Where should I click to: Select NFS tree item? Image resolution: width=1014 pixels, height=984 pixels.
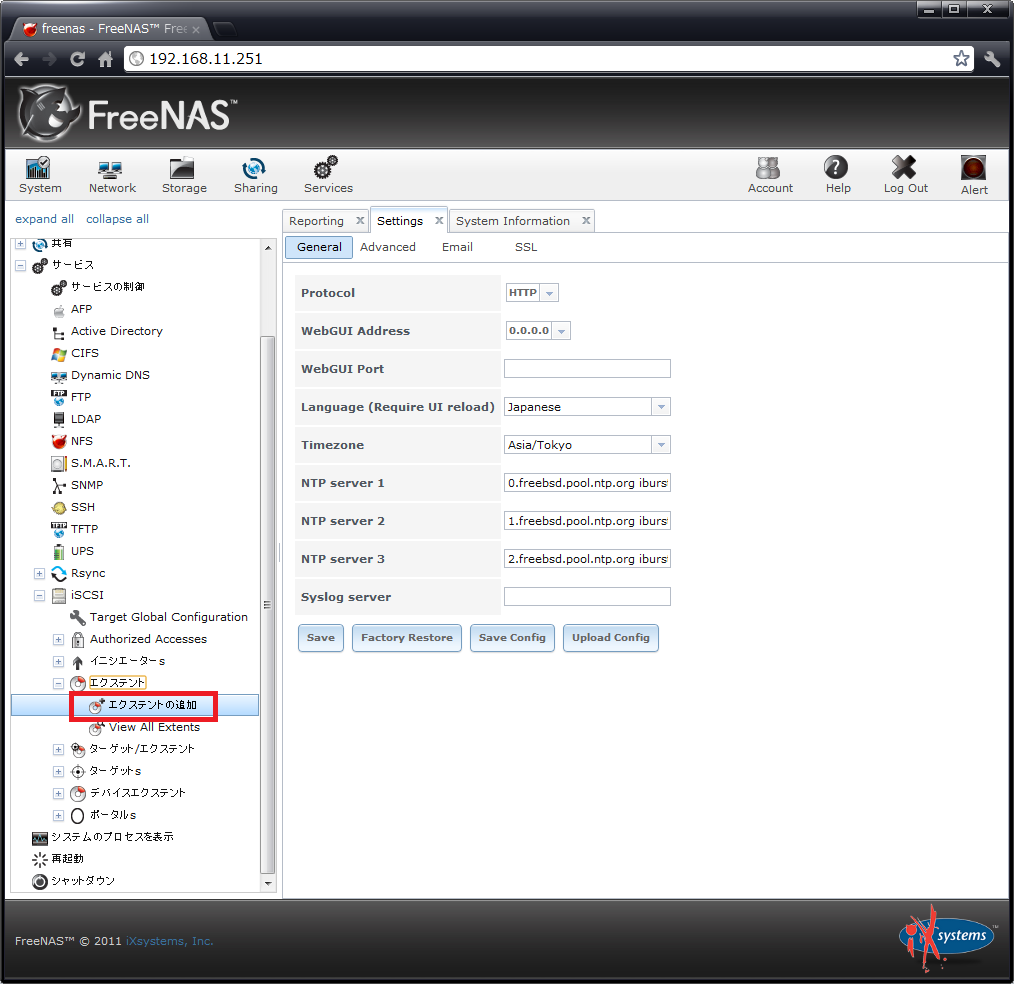tap(81, 441)
